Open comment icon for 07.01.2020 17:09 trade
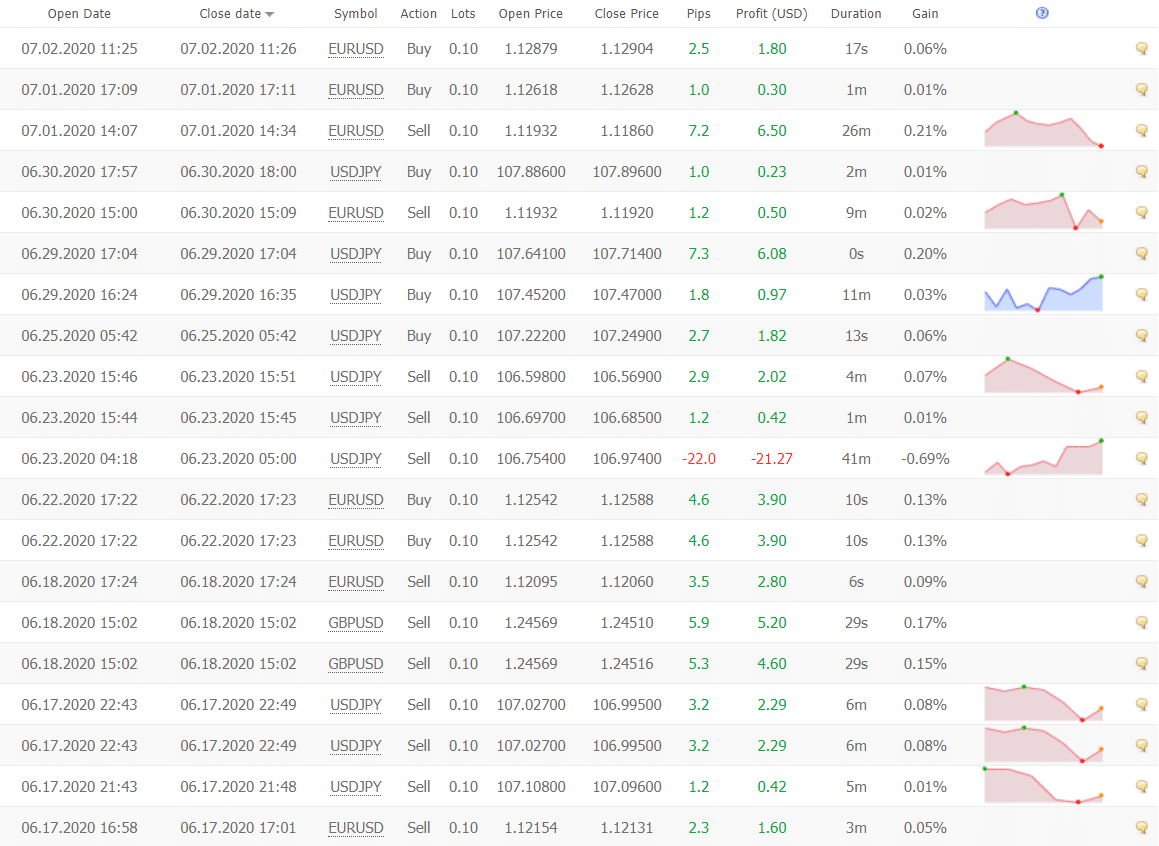Viewport: 1159px width, 846px height. [1141, 90]
